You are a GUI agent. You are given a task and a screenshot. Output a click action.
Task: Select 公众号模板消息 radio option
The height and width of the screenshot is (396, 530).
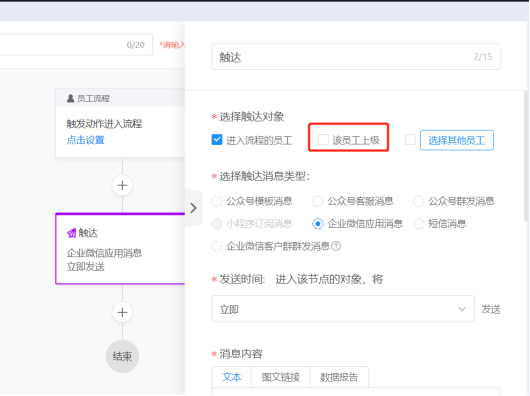click(x=217, y=201)
